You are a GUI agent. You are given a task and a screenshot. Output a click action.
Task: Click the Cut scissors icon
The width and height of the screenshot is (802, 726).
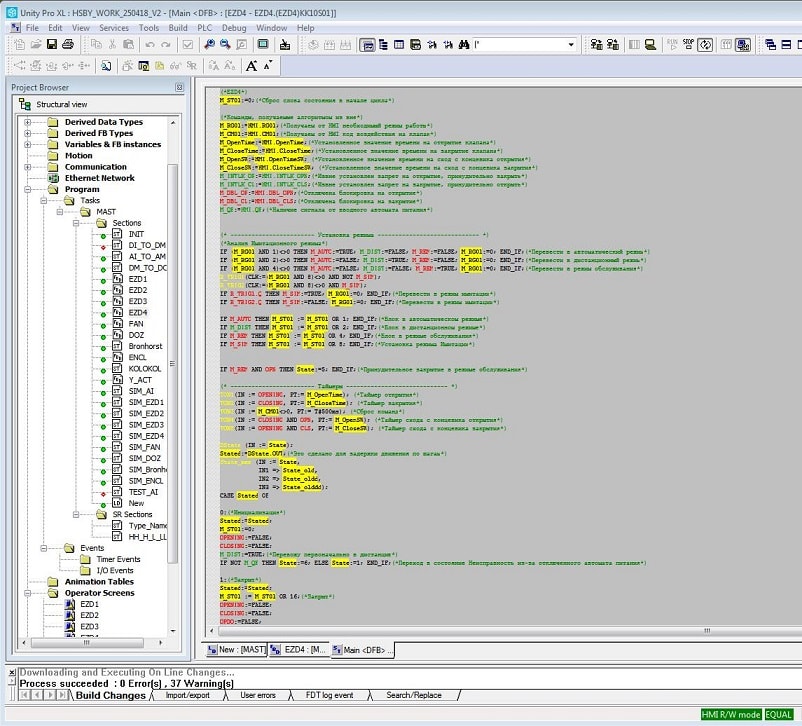[112, 45]
